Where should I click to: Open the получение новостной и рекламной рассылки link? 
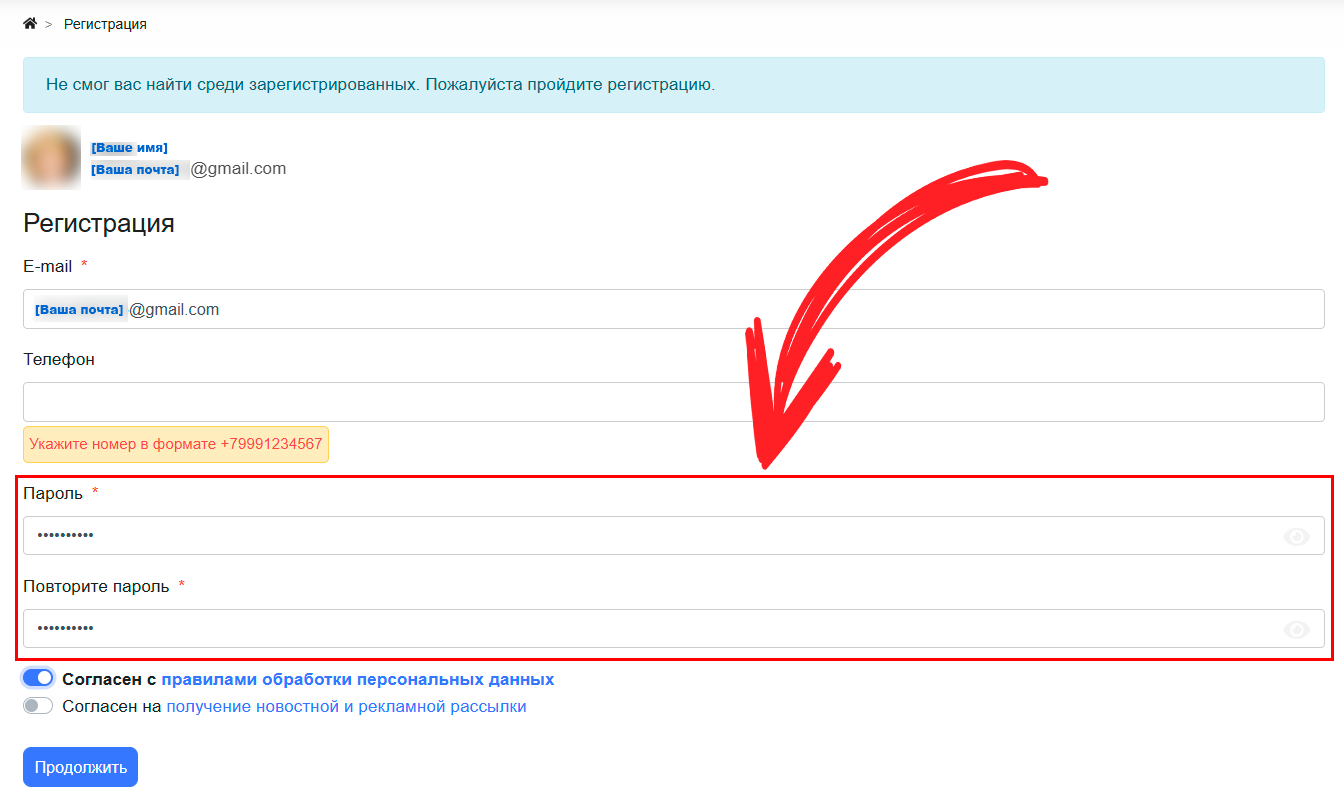pos(345,706)
